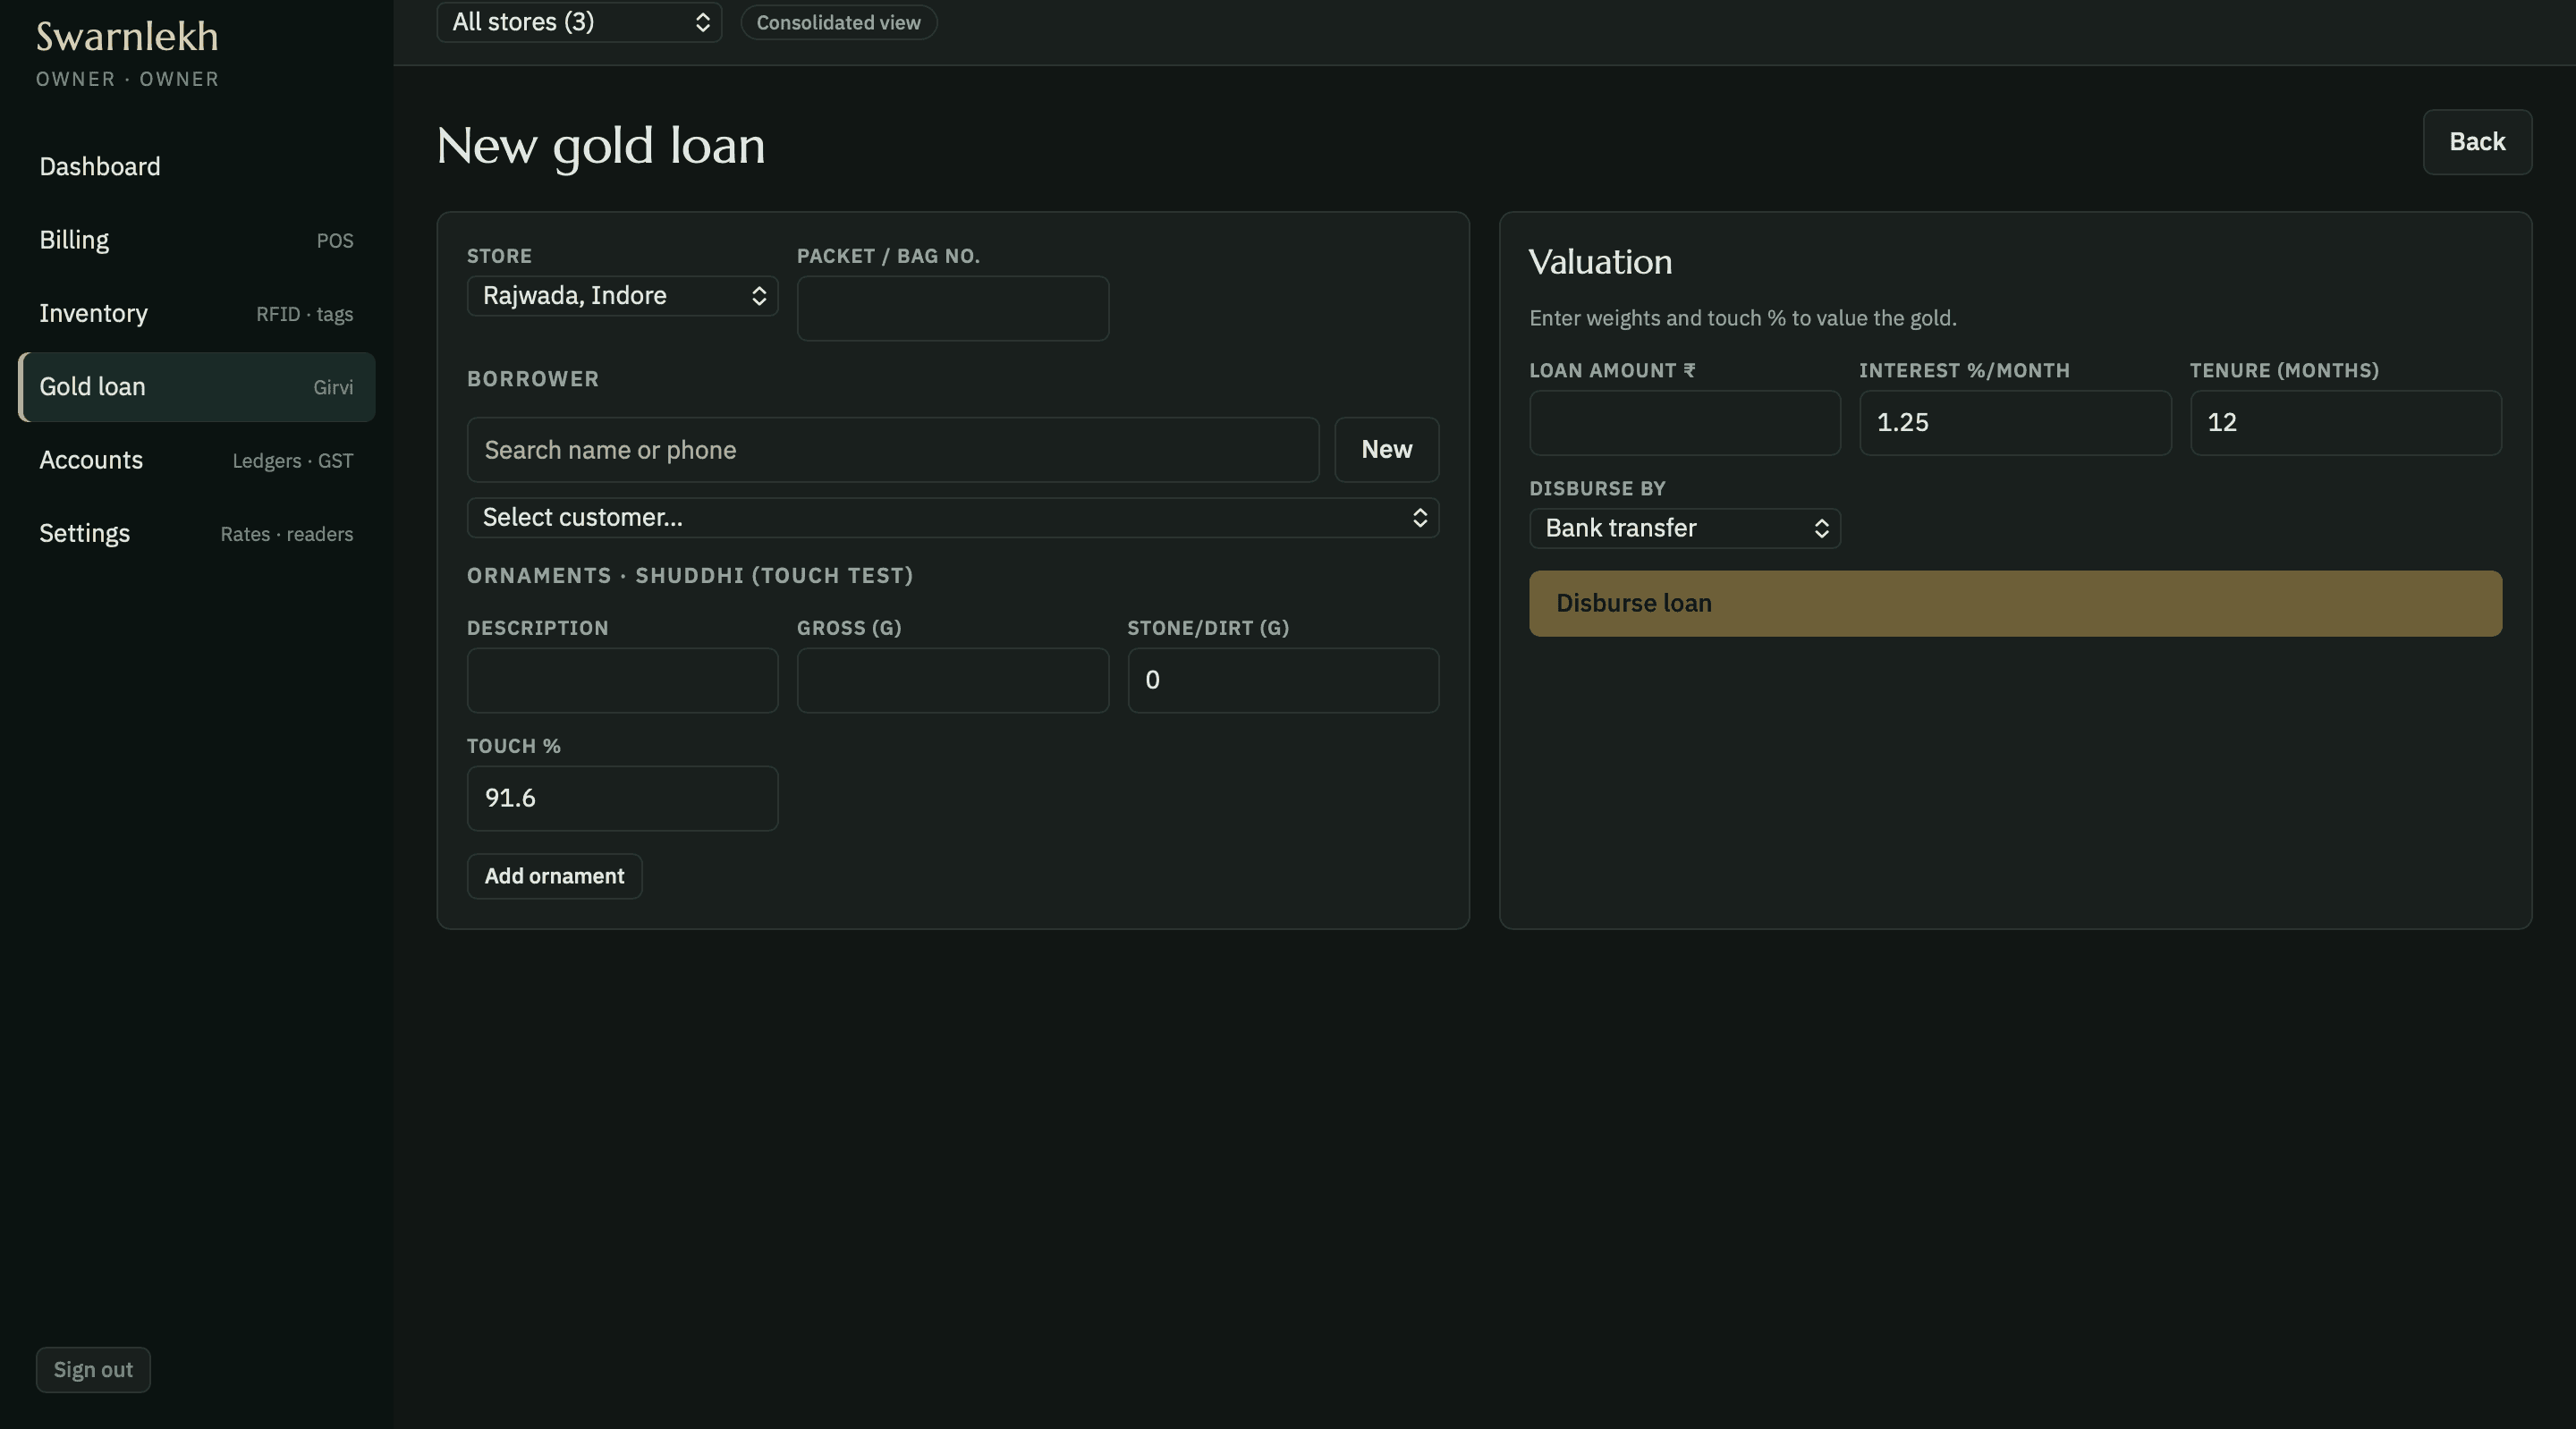The height and width of the screenshot is (1429, 2576).
Task: Click the Back button
Action: pyautogui.click(x=2477, y=142)
